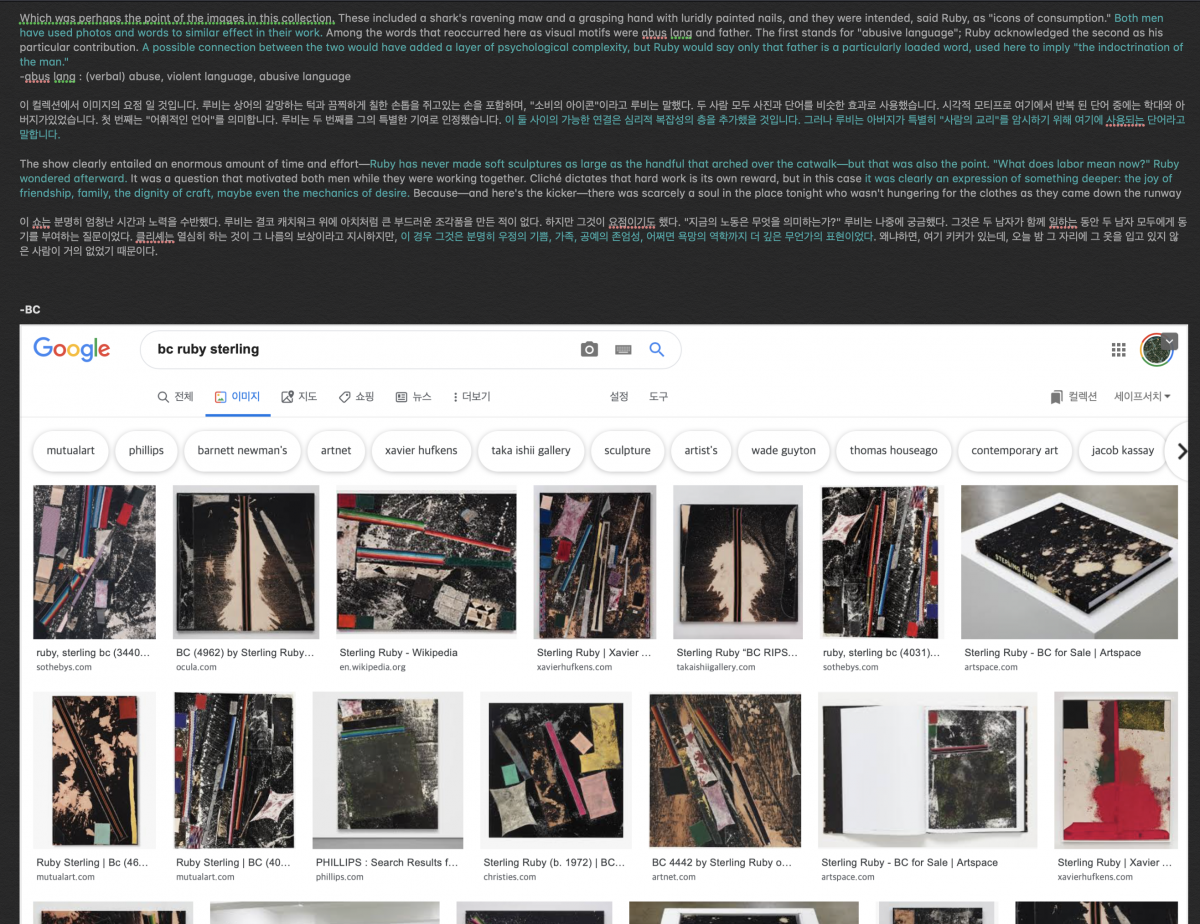Open the 컬렉션 saved collections
Screen dimensions: 1200x924
coord(1073,397)
